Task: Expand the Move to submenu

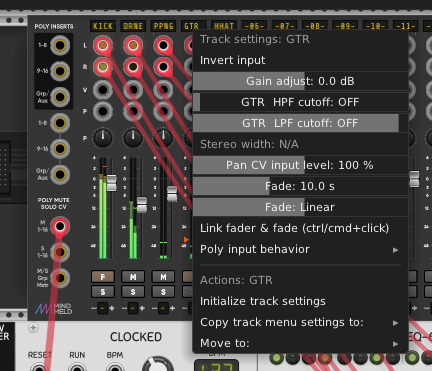Action: click(300, 343)
